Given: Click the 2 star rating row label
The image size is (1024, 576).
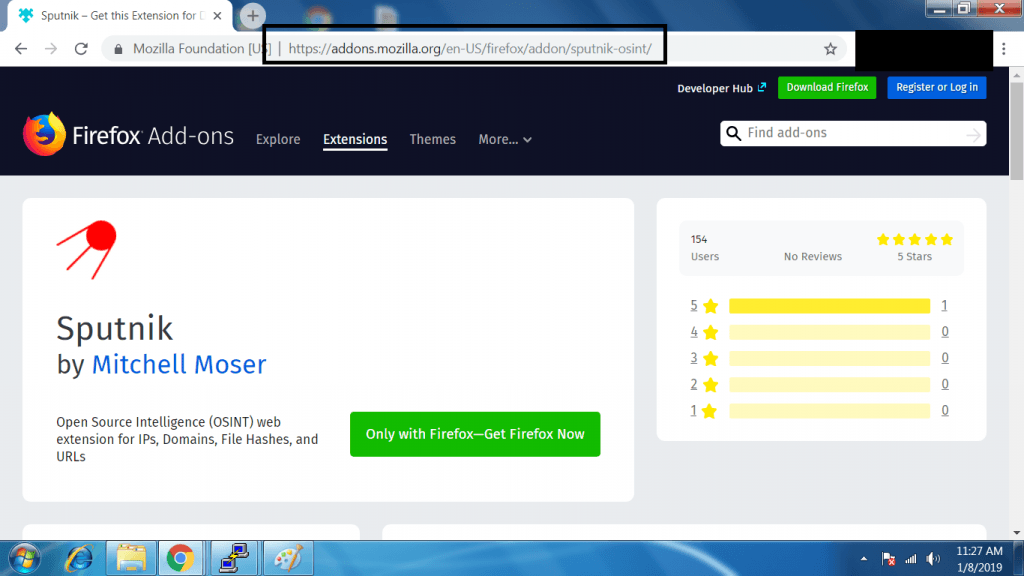Looking at the screenshot, I should 704,384.
